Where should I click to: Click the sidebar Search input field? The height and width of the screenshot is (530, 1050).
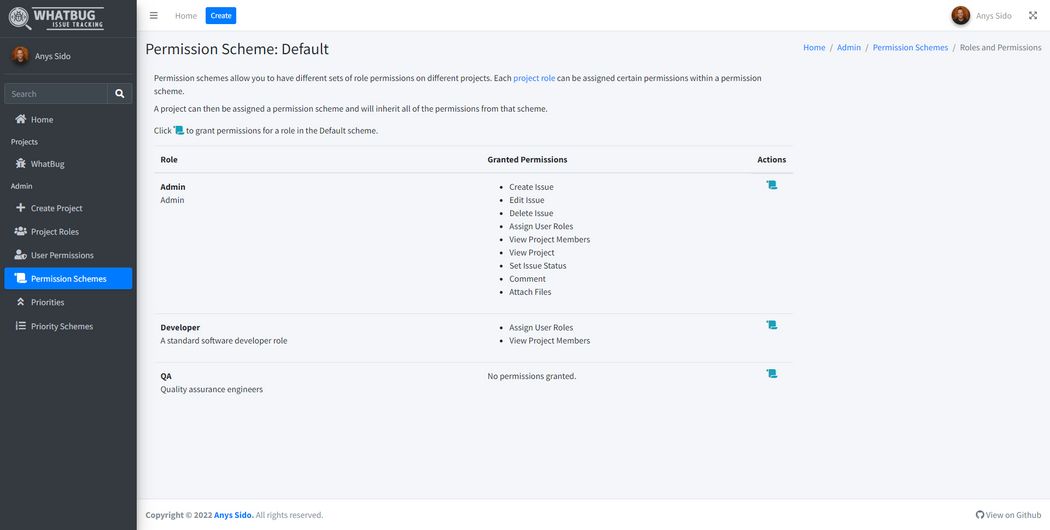tap(56, 94)
